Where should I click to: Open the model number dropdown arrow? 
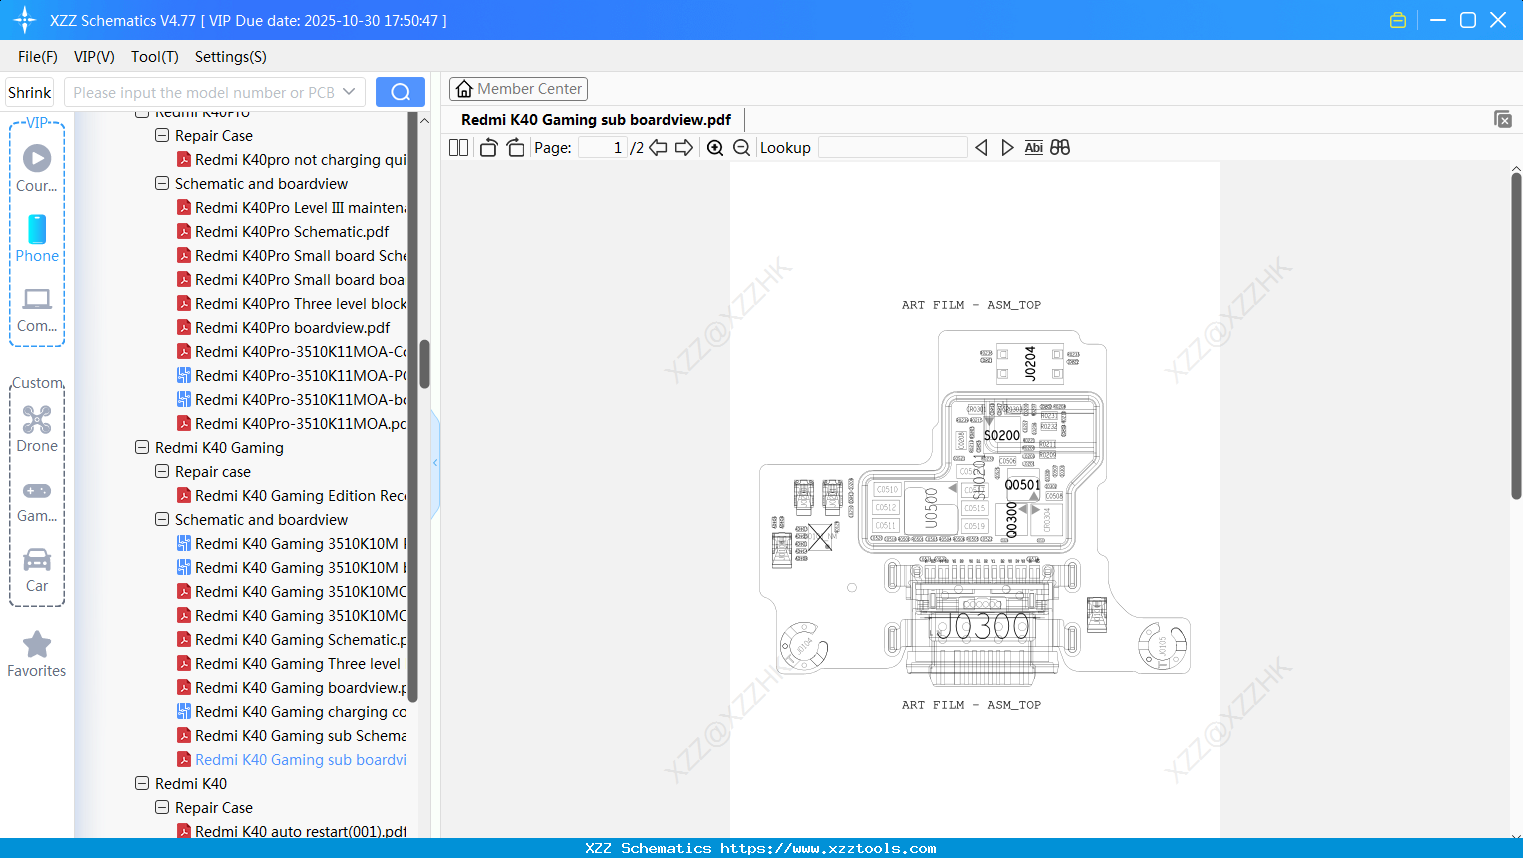pos(349,92)
